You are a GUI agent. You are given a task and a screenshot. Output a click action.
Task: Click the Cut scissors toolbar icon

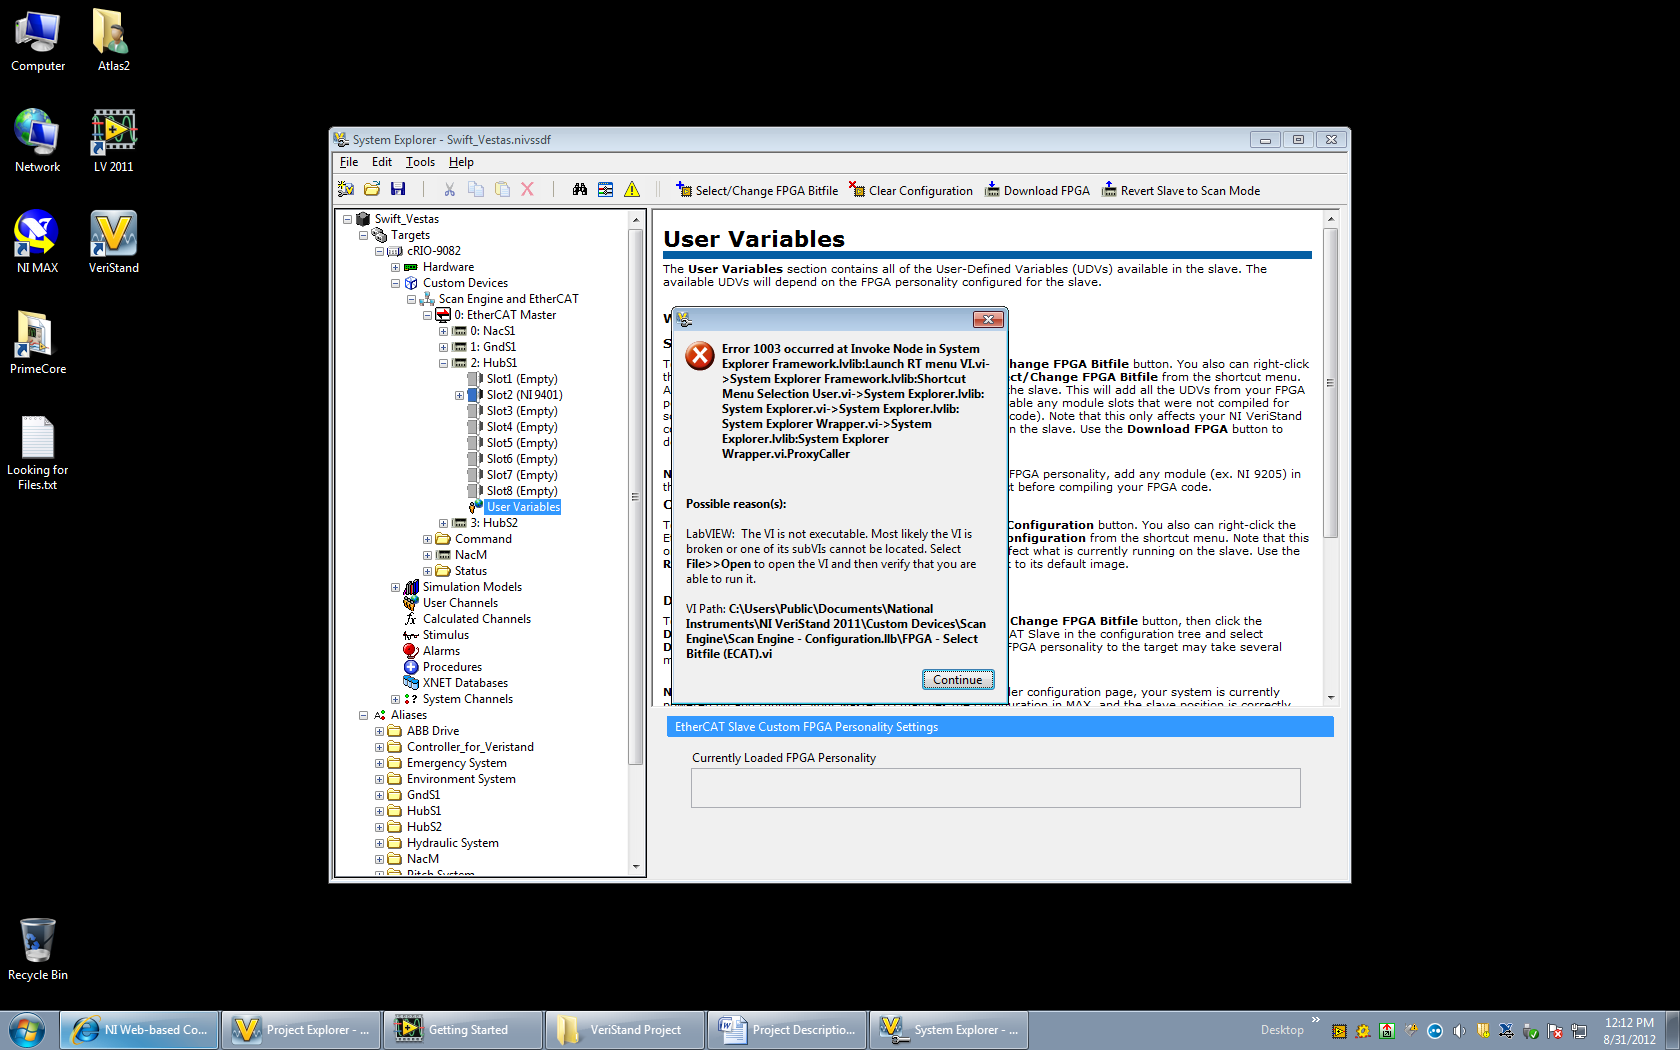pos(450,189)
